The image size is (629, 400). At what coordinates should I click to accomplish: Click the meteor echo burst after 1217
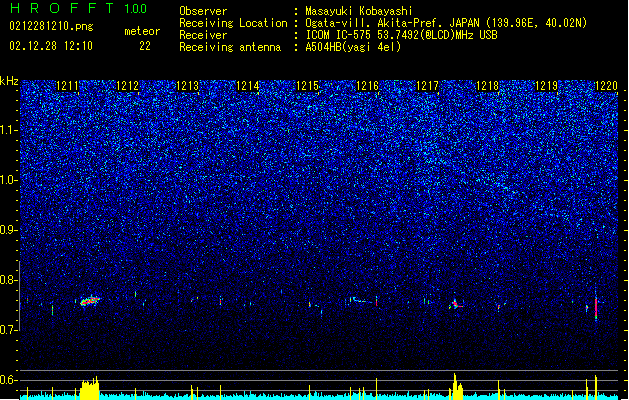pyautogui.click(x=456, y=305)
